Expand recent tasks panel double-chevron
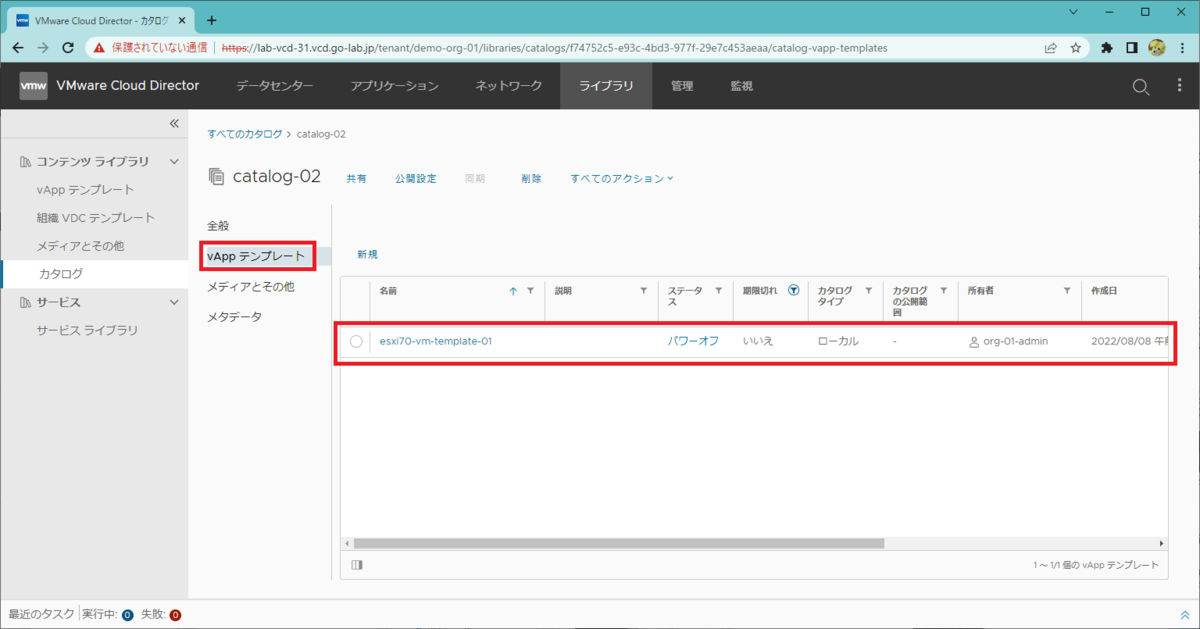Screen dimensions: 1200x629 (1185, 615)
